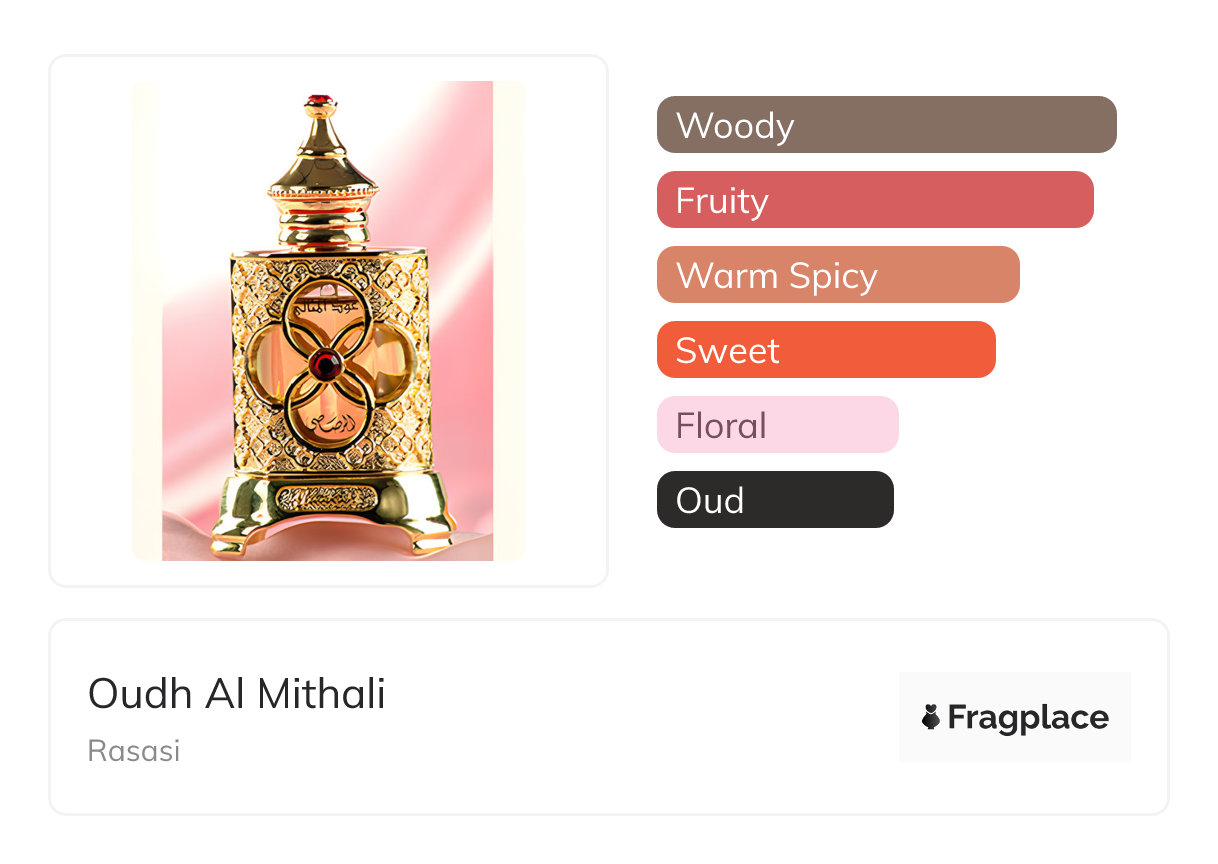Open the Oudh Al Mithali title link
The image size is (1218, 864).
[237, 694]
